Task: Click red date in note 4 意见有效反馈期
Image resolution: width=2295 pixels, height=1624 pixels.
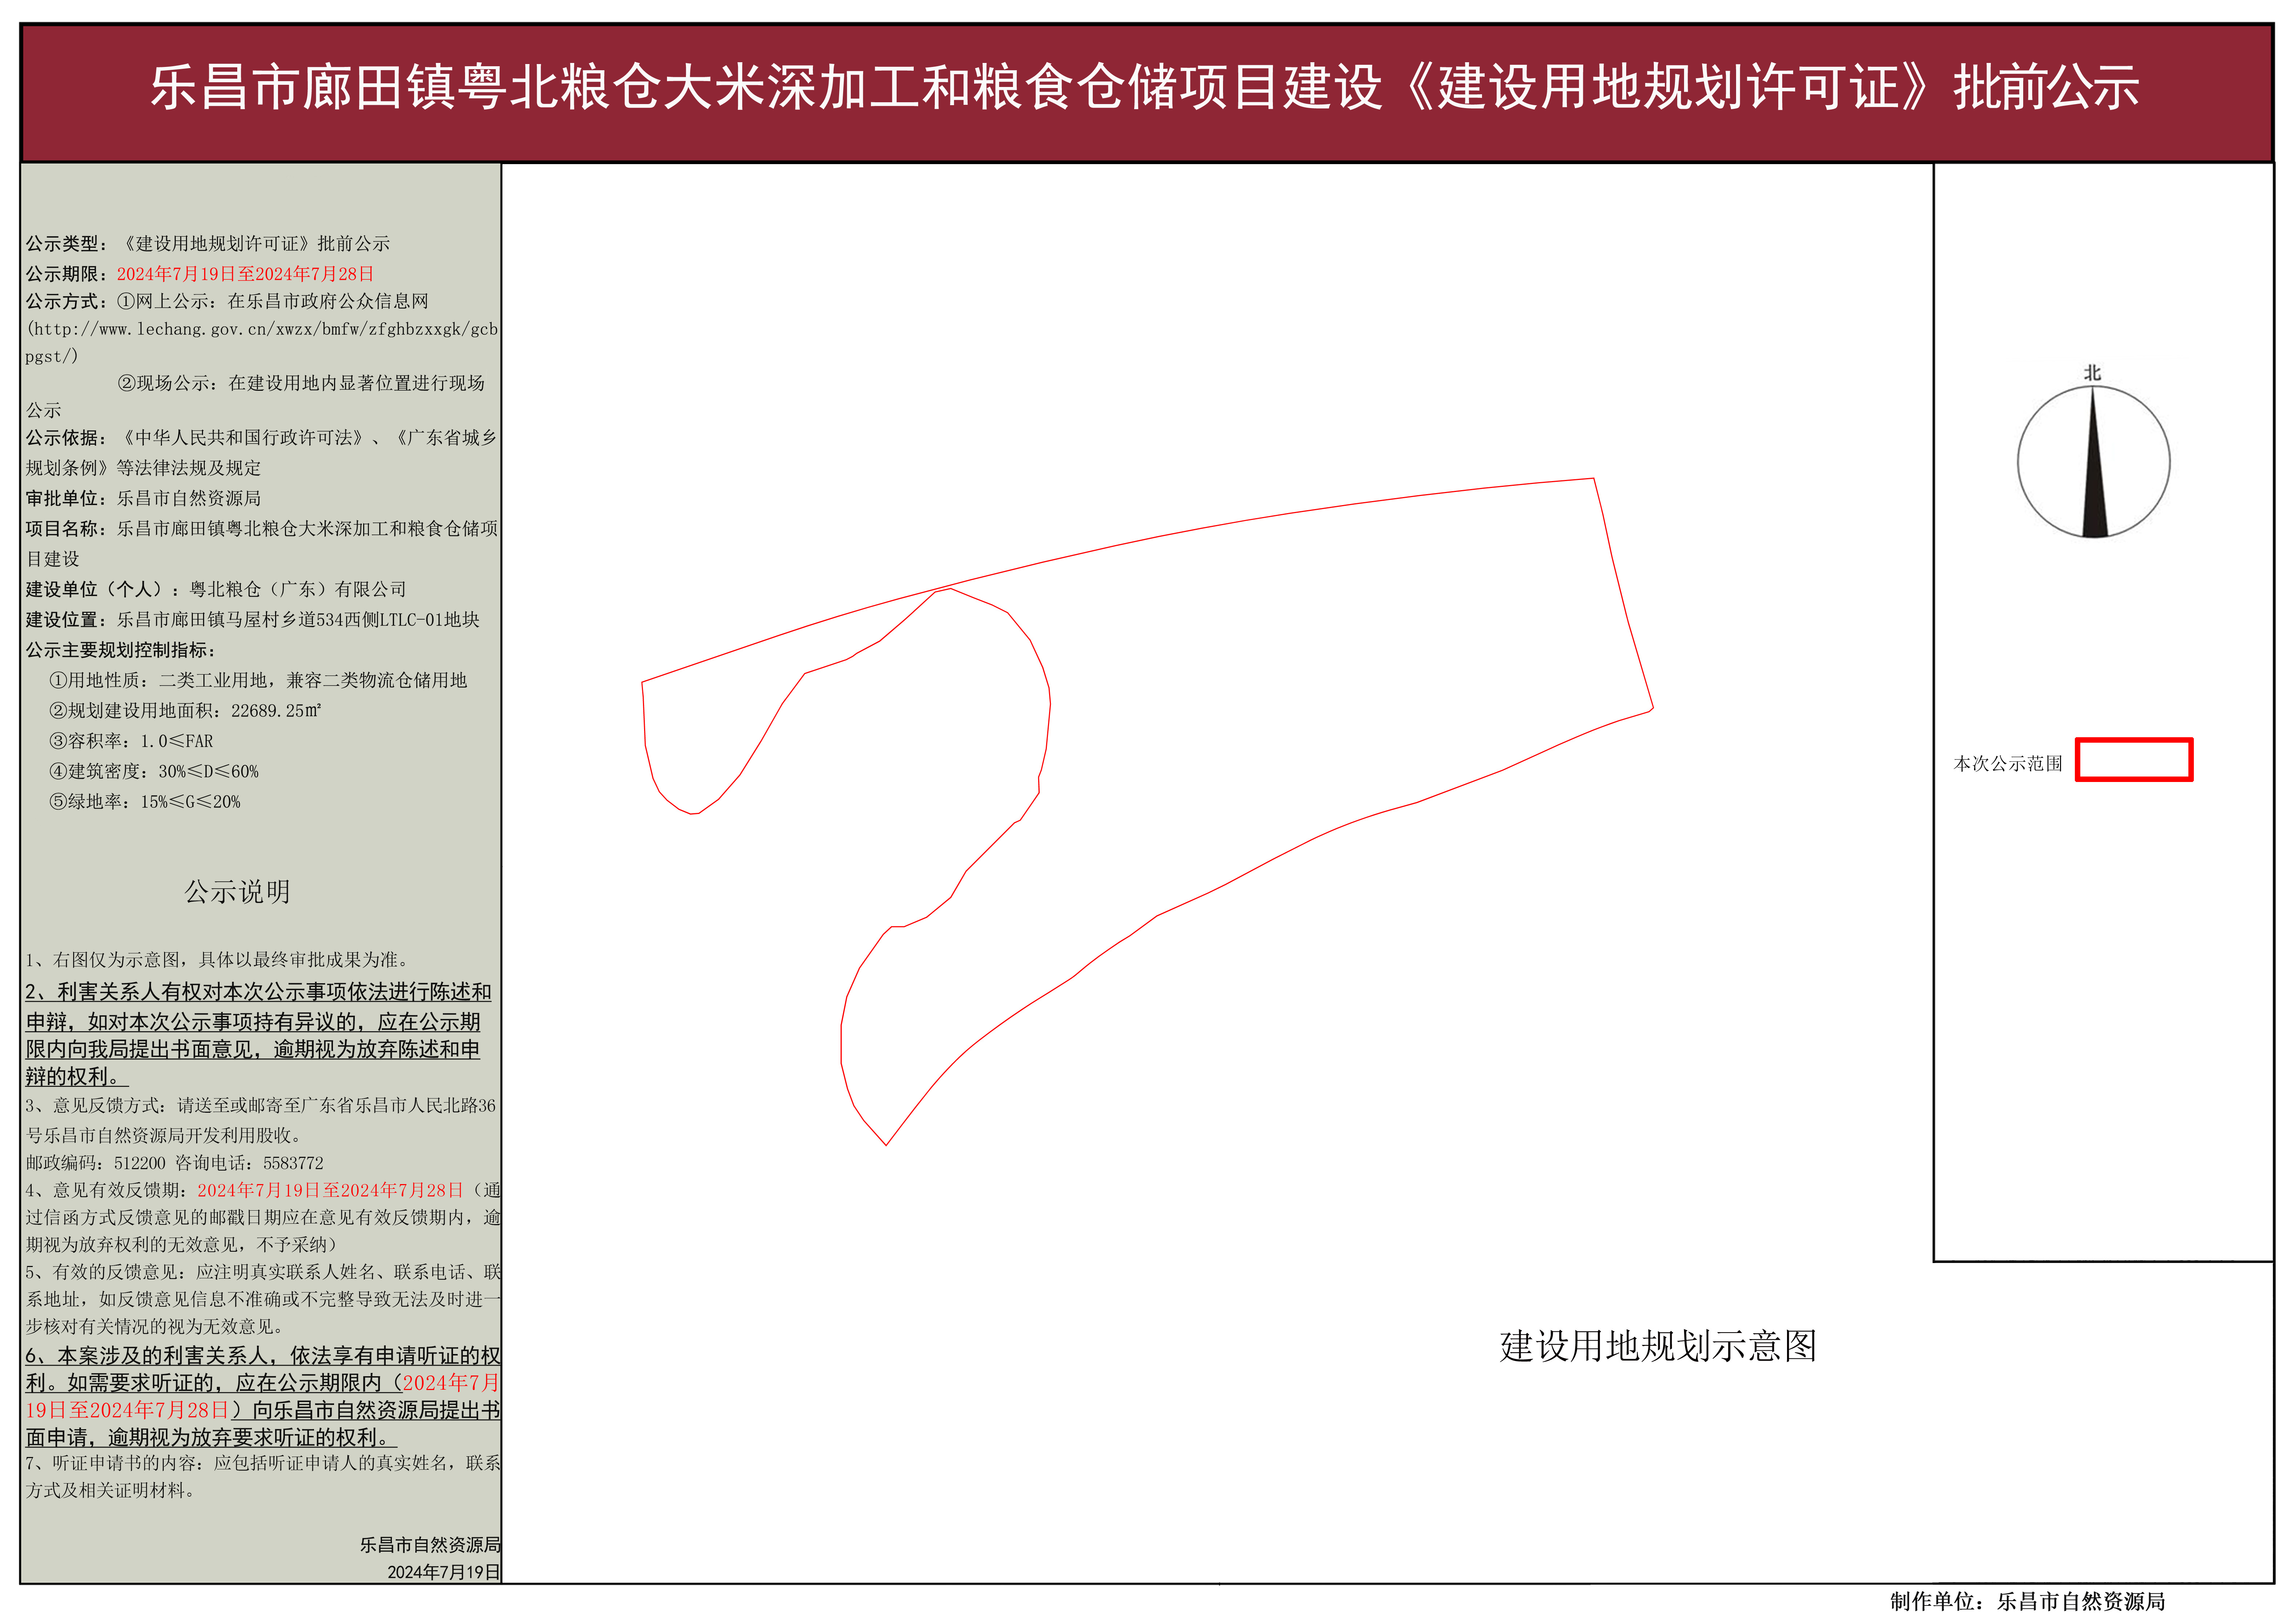Action: point(330,1190)
